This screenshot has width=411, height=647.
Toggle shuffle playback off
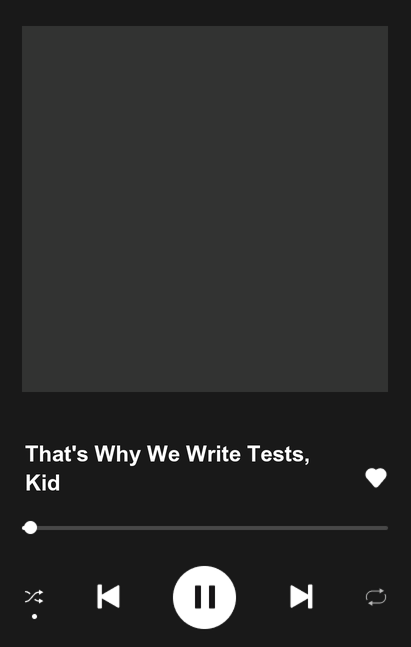34,597
